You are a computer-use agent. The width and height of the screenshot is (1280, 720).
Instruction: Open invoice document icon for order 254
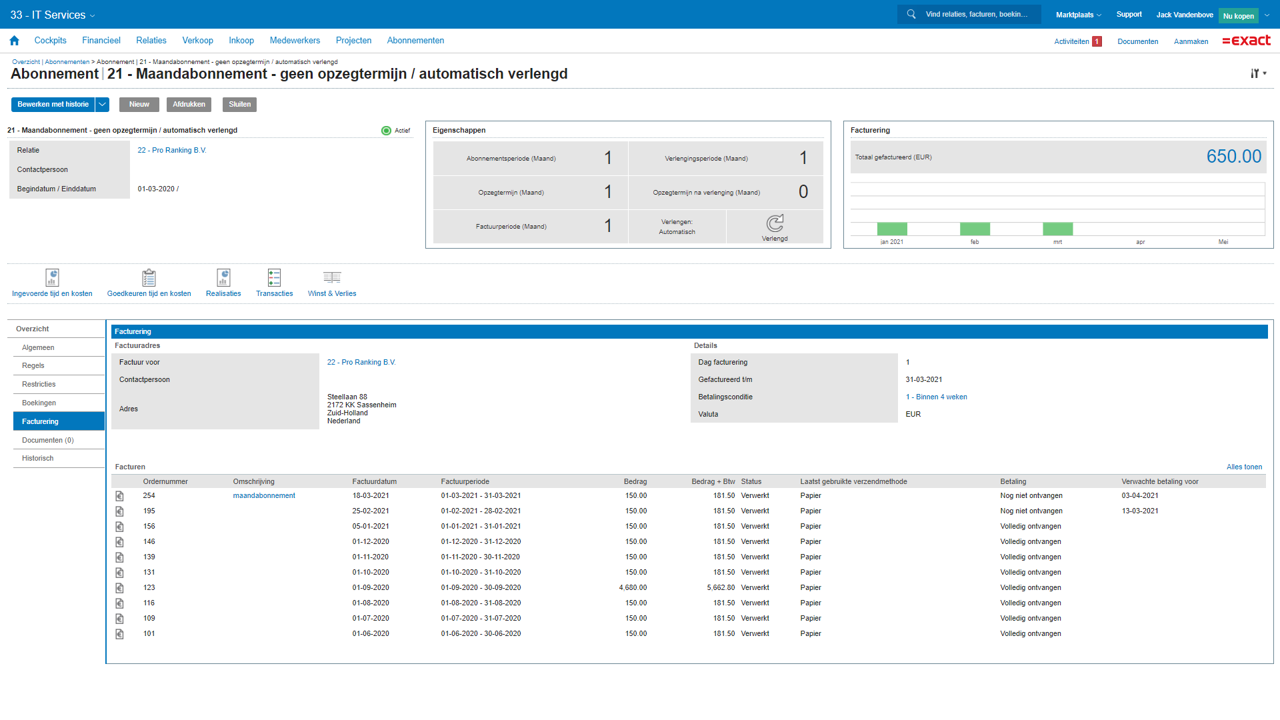coord(120,496)
